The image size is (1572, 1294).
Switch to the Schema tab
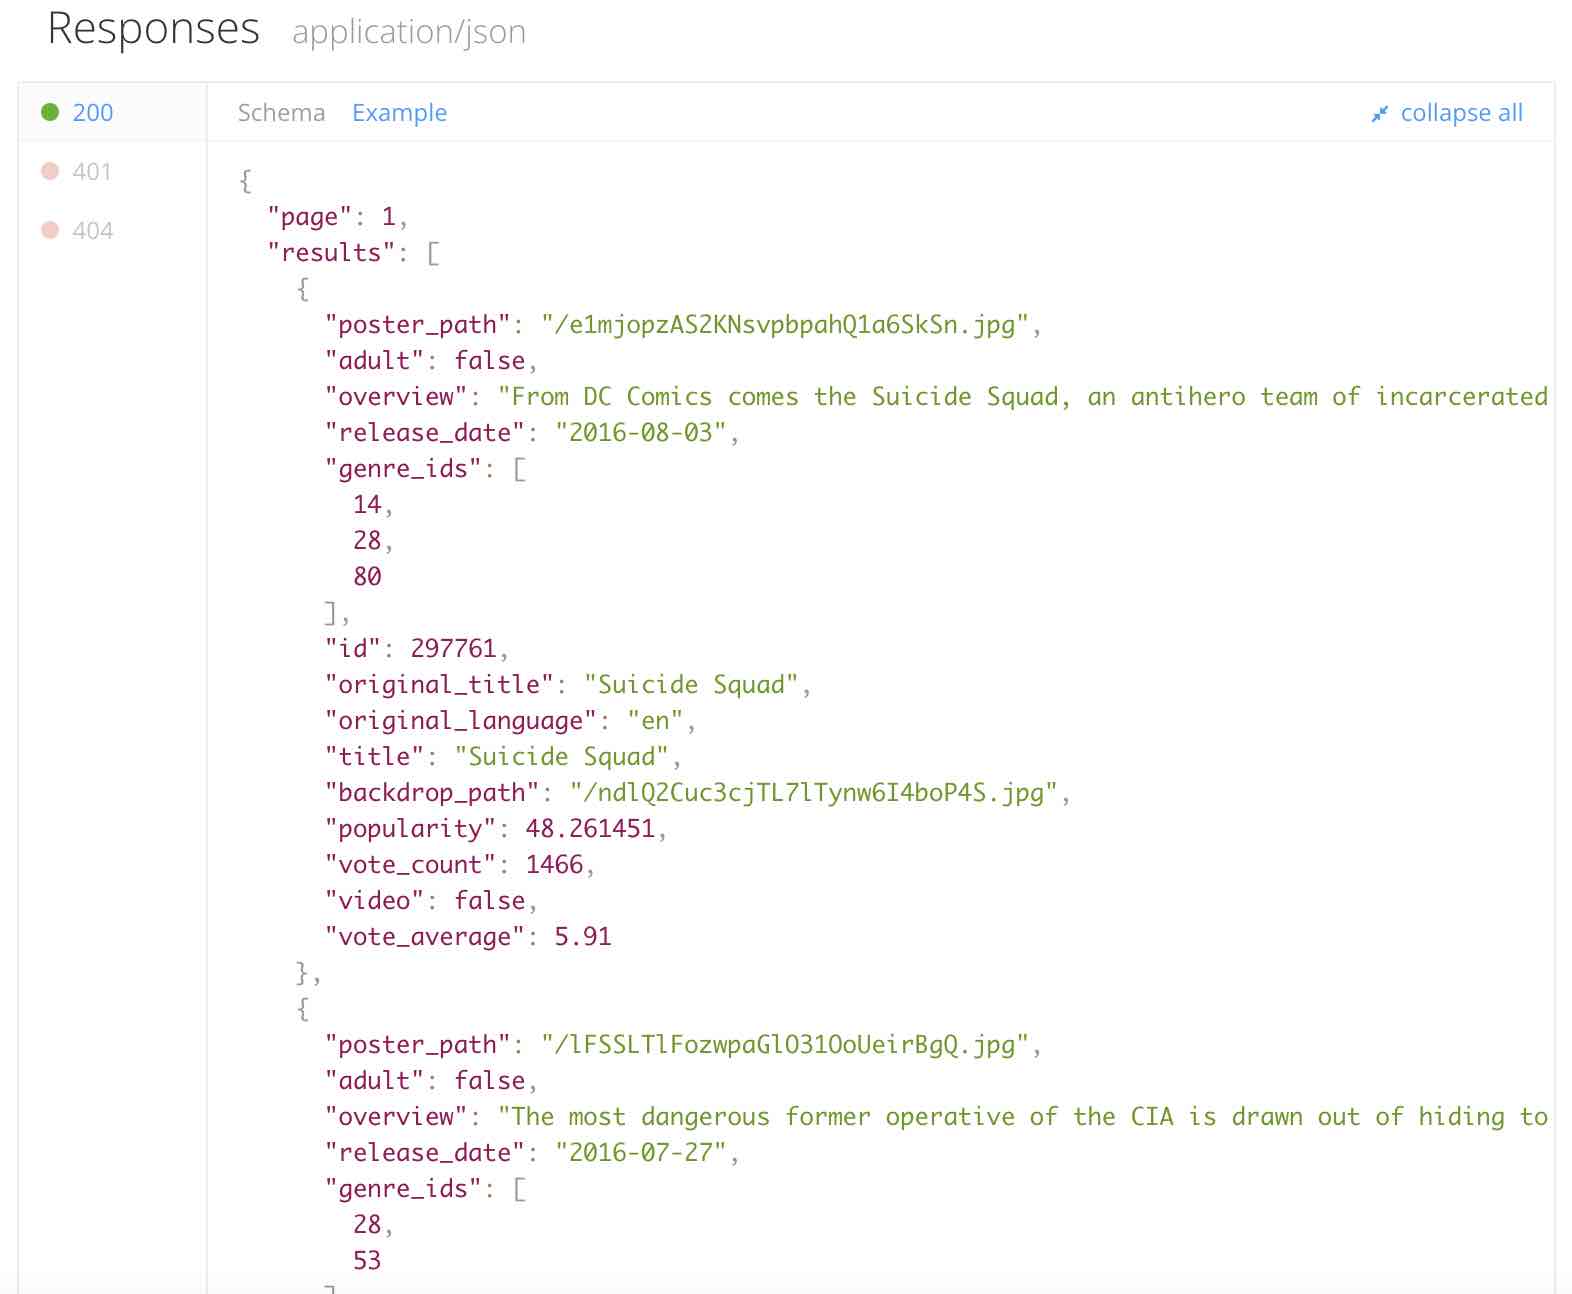pos(281,113)
